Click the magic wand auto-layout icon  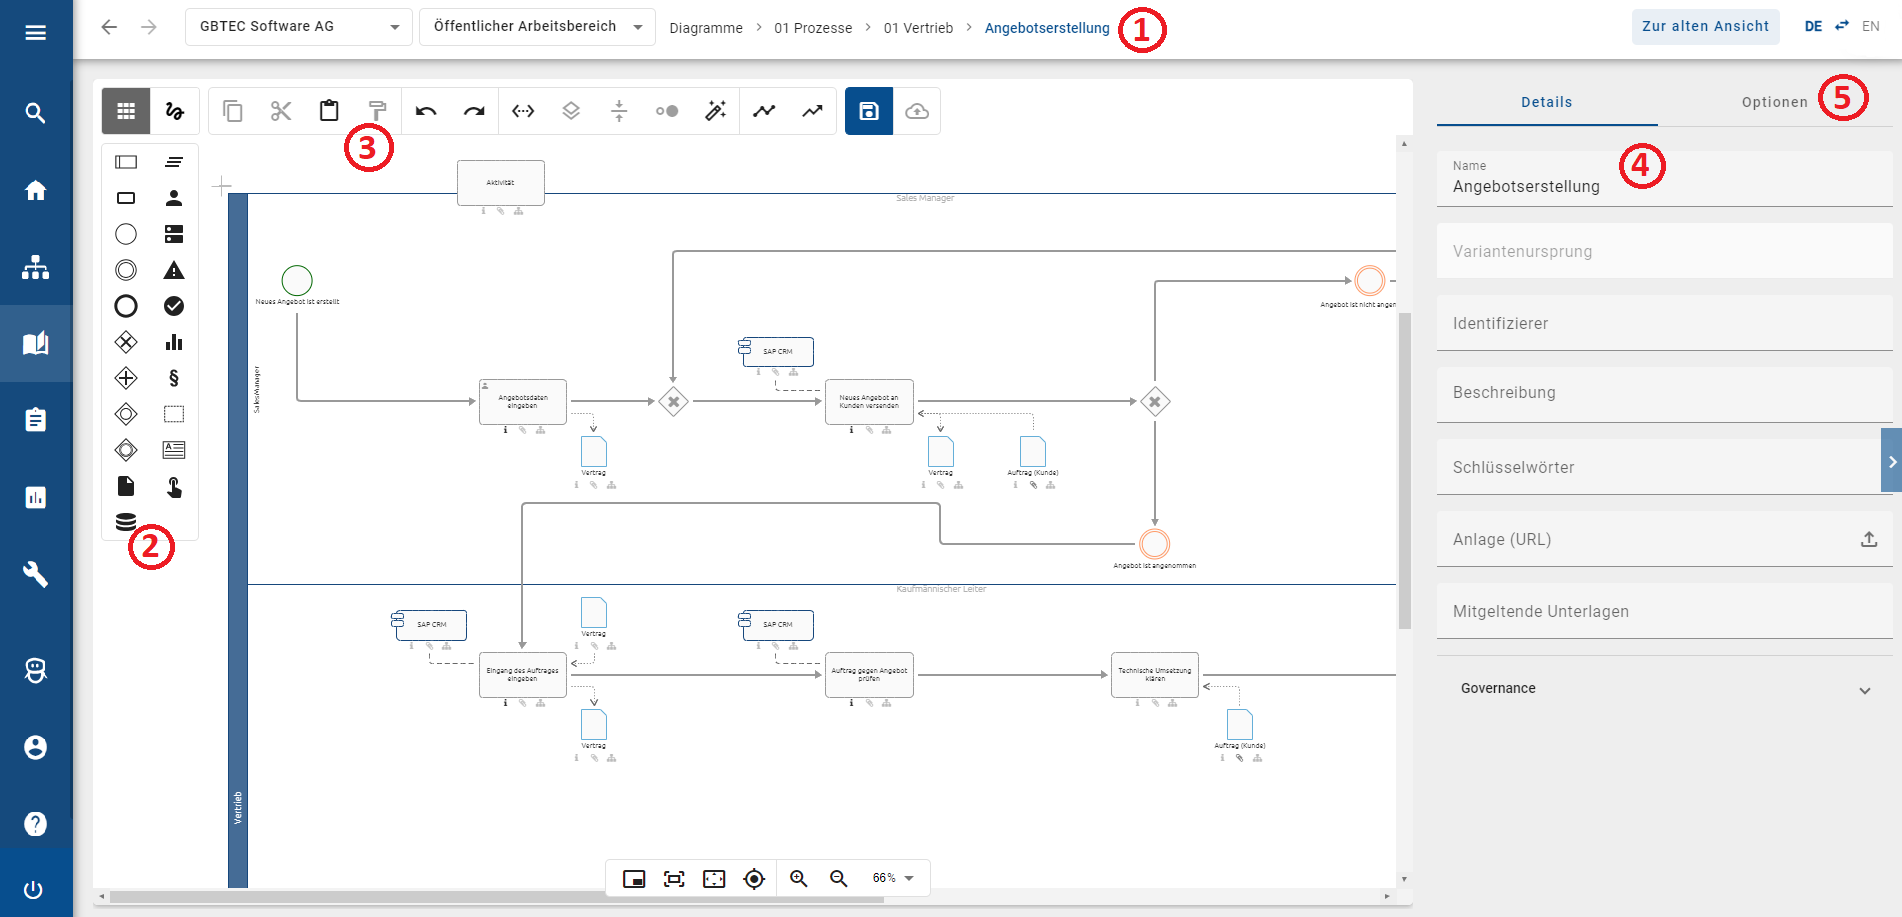tap(715, 111)
